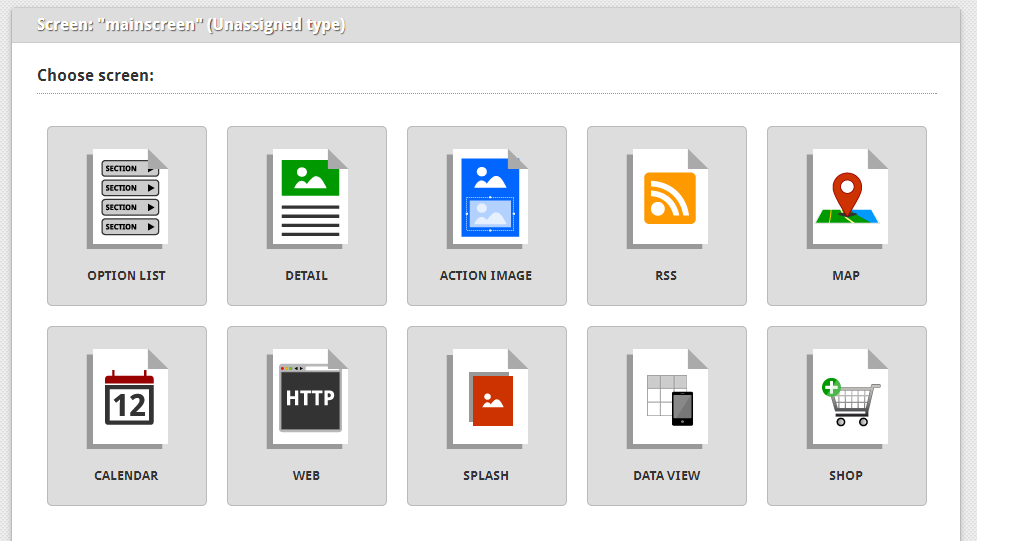1018x541 pixels.
Task: Click the 'Choose screen:' heading
Action: (95, 75)
